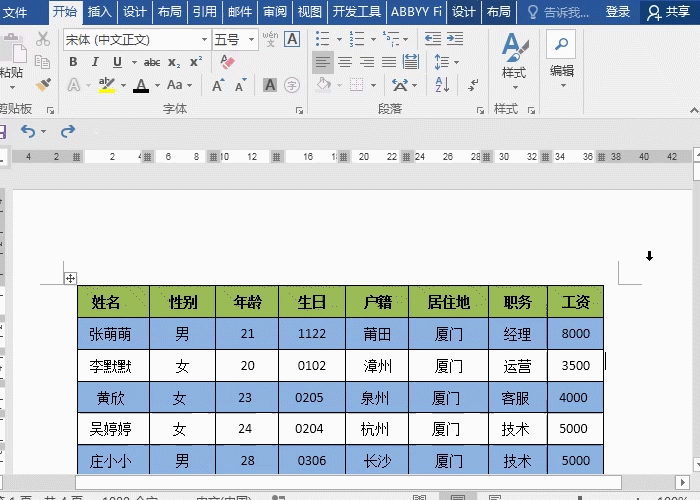
Task: Toggle superscript formatting
Action: (196, 62)
